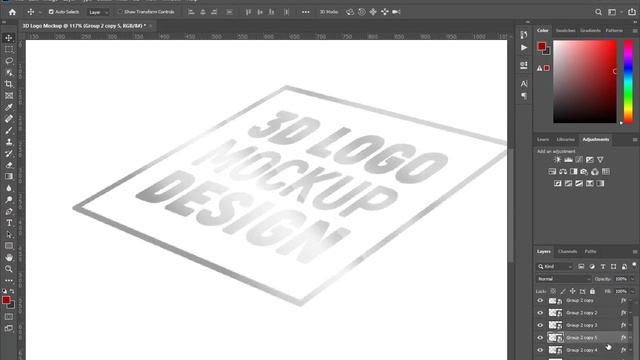Screen dimensions: 640x360
Task: Click the three-dots more align options button
Action: coord(305,12)
